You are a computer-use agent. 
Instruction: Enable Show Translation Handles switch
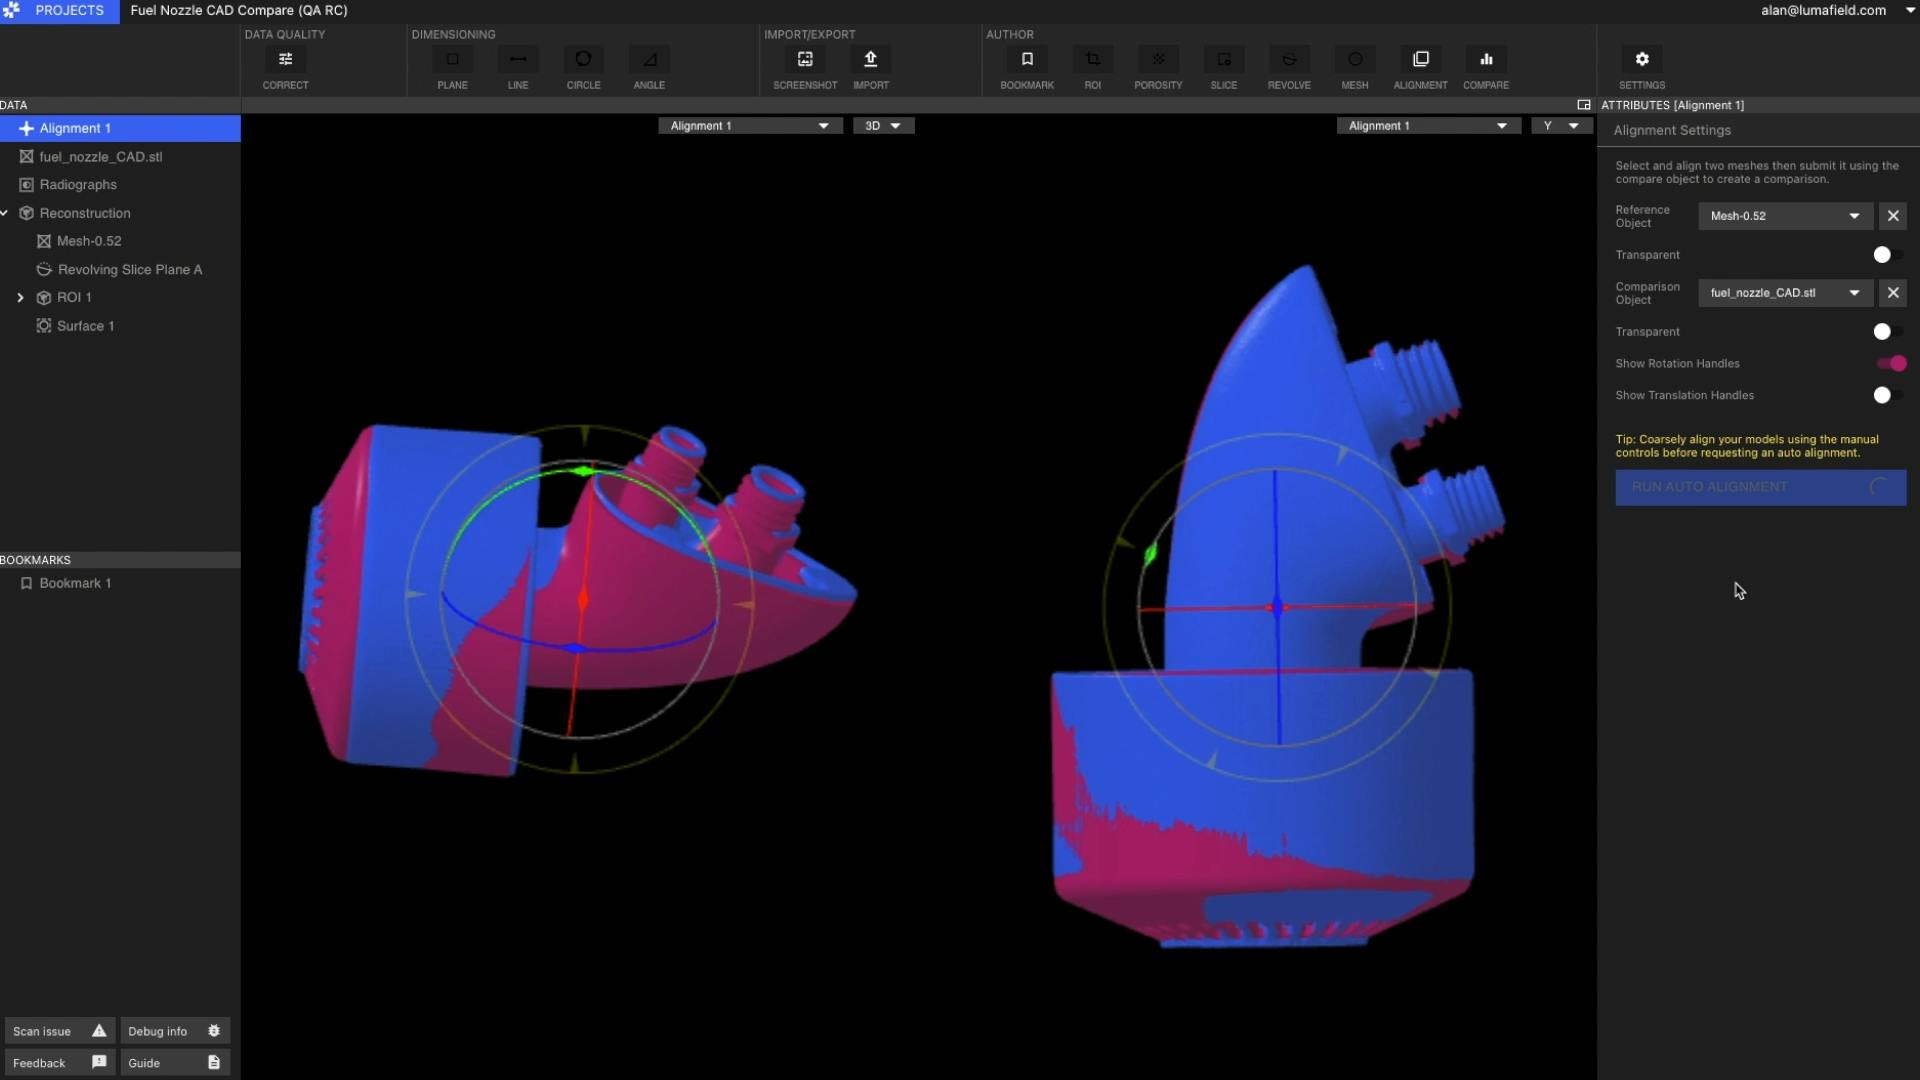tap(1887, 396)
